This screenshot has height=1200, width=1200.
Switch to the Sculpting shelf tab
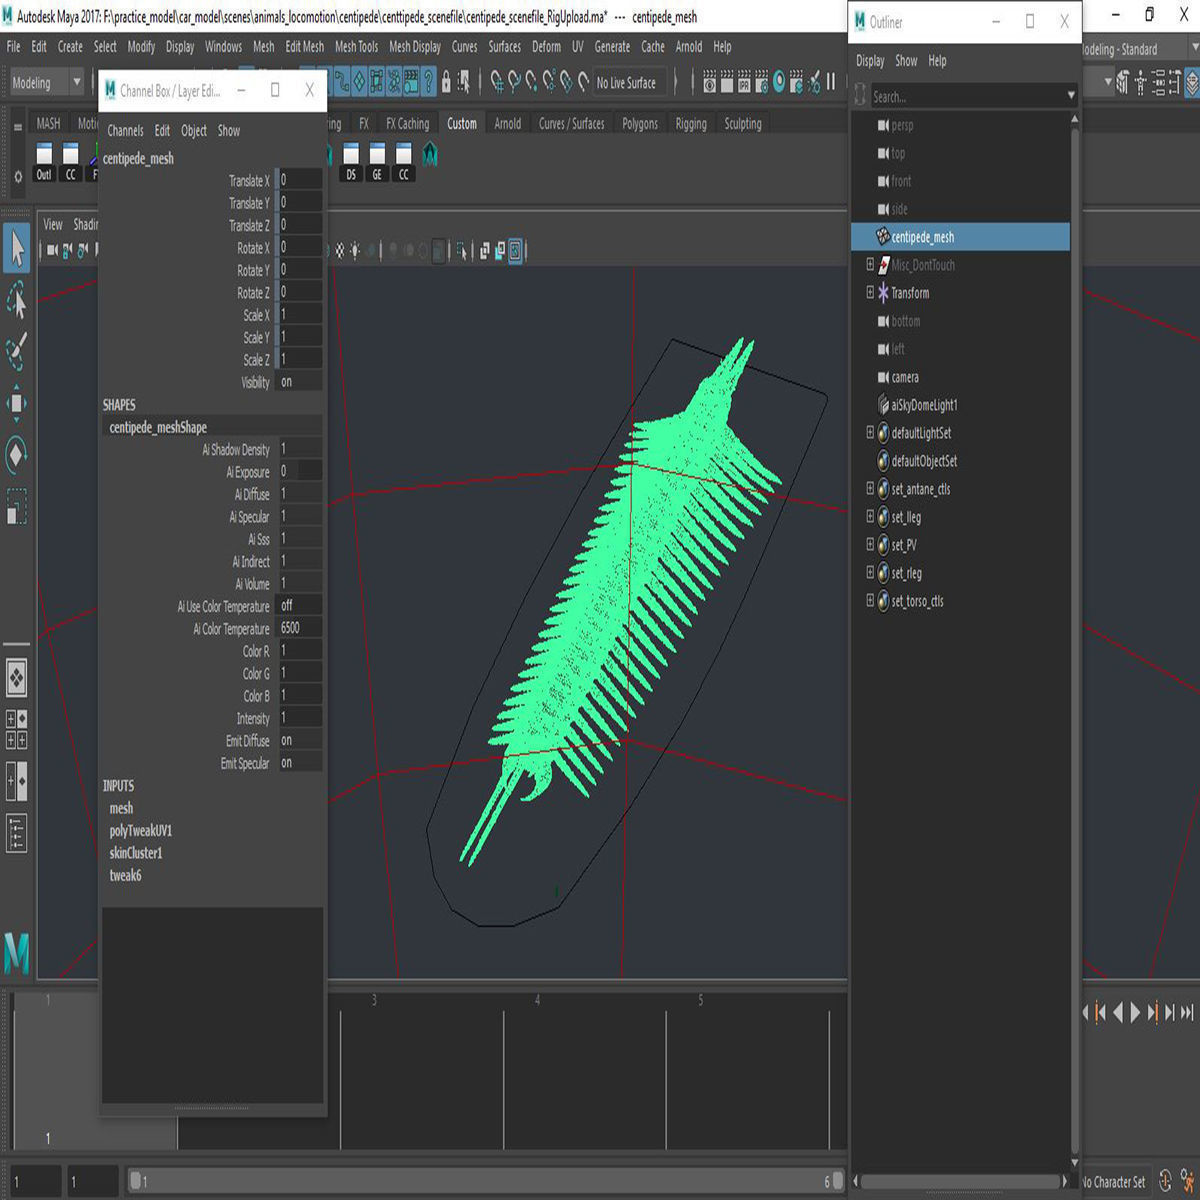click(743, 124)
